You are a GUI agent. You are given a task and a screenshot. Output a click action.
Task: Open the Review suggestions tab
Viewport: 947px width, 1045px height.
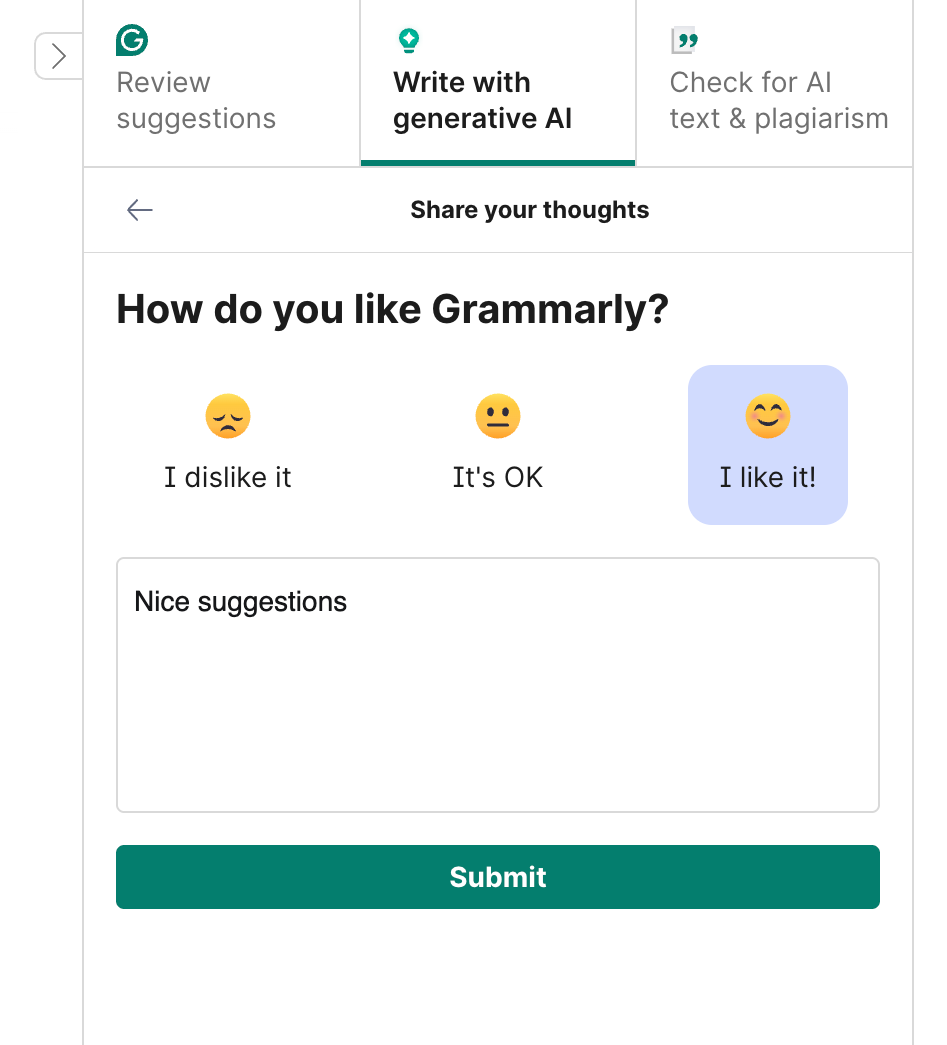pyautogui.click(x=196, y=83)
